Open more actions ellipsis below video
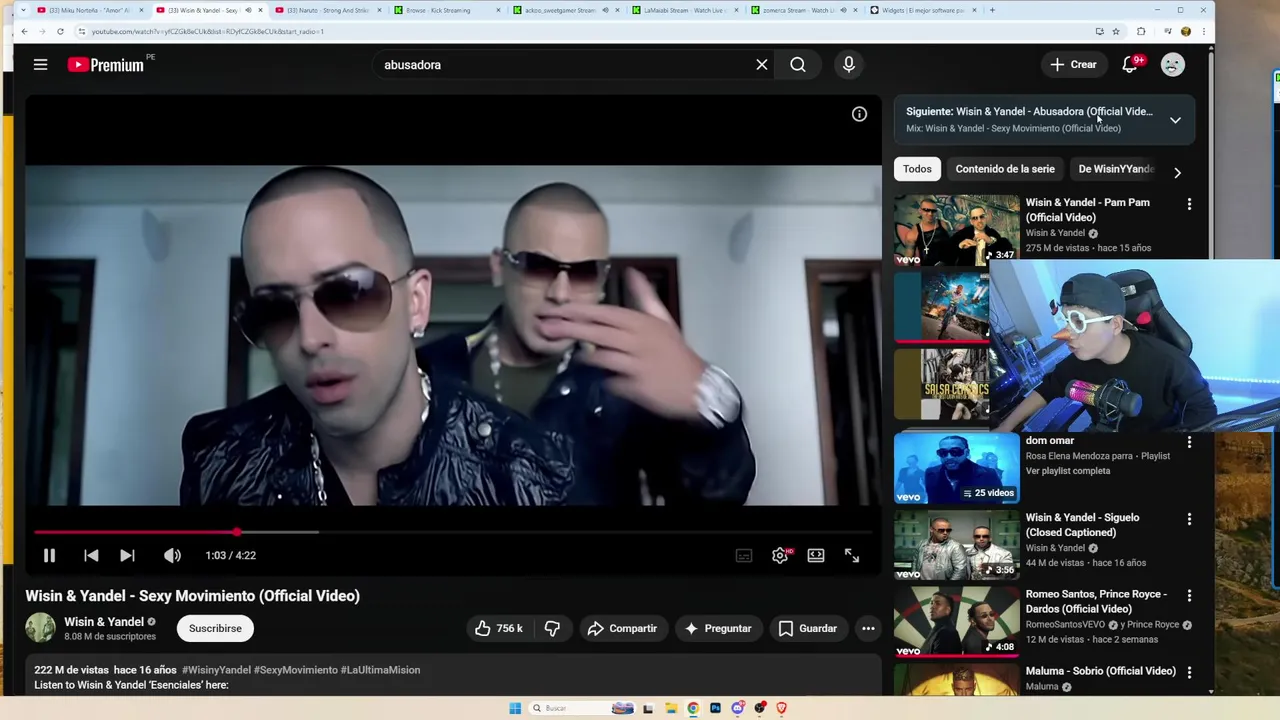This screenshot has height=720, width=1280. click(868, 629)
